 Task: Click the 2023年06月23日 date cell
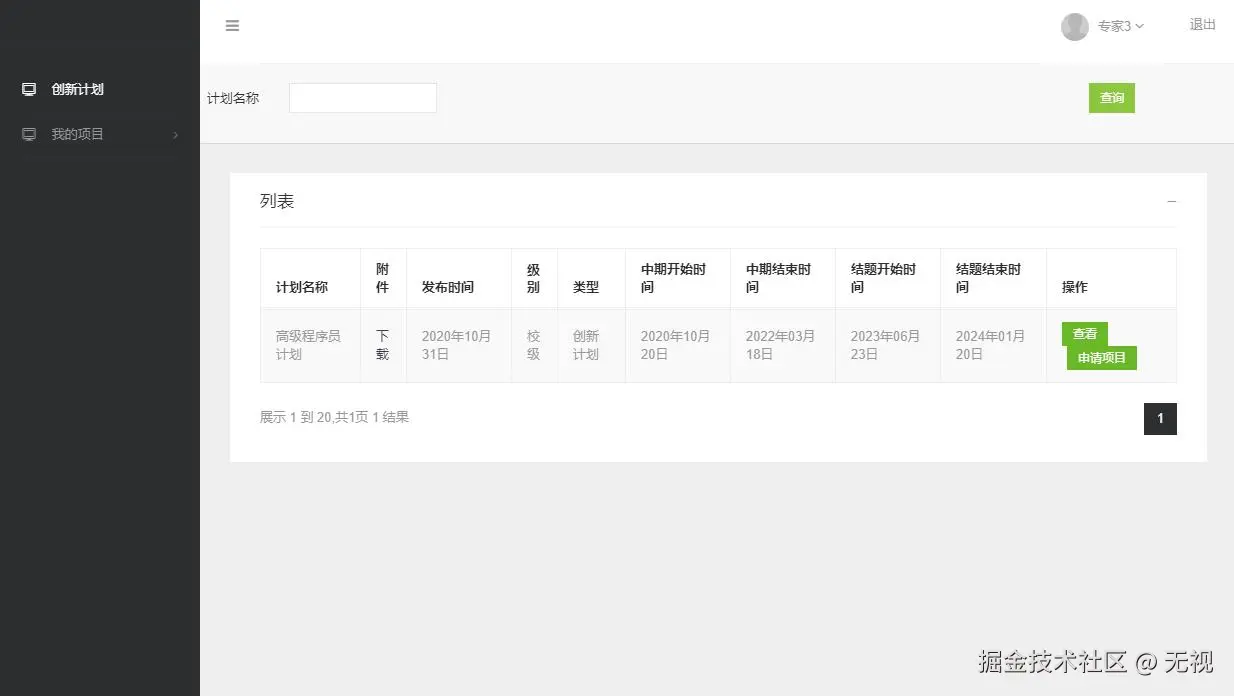(x=886, y=345)
